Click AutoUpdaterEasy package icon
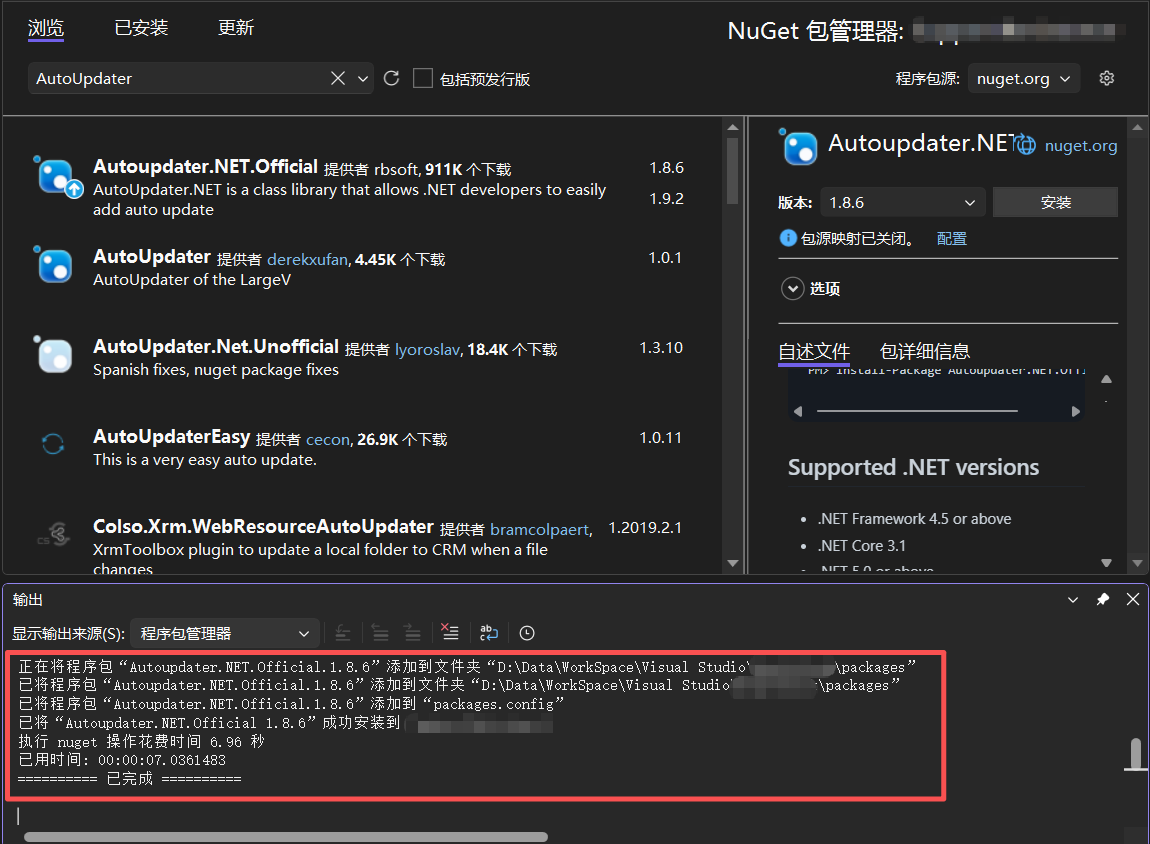This screenshot has width=1150, height=844. pyautogui.click(x=53, y=444)
